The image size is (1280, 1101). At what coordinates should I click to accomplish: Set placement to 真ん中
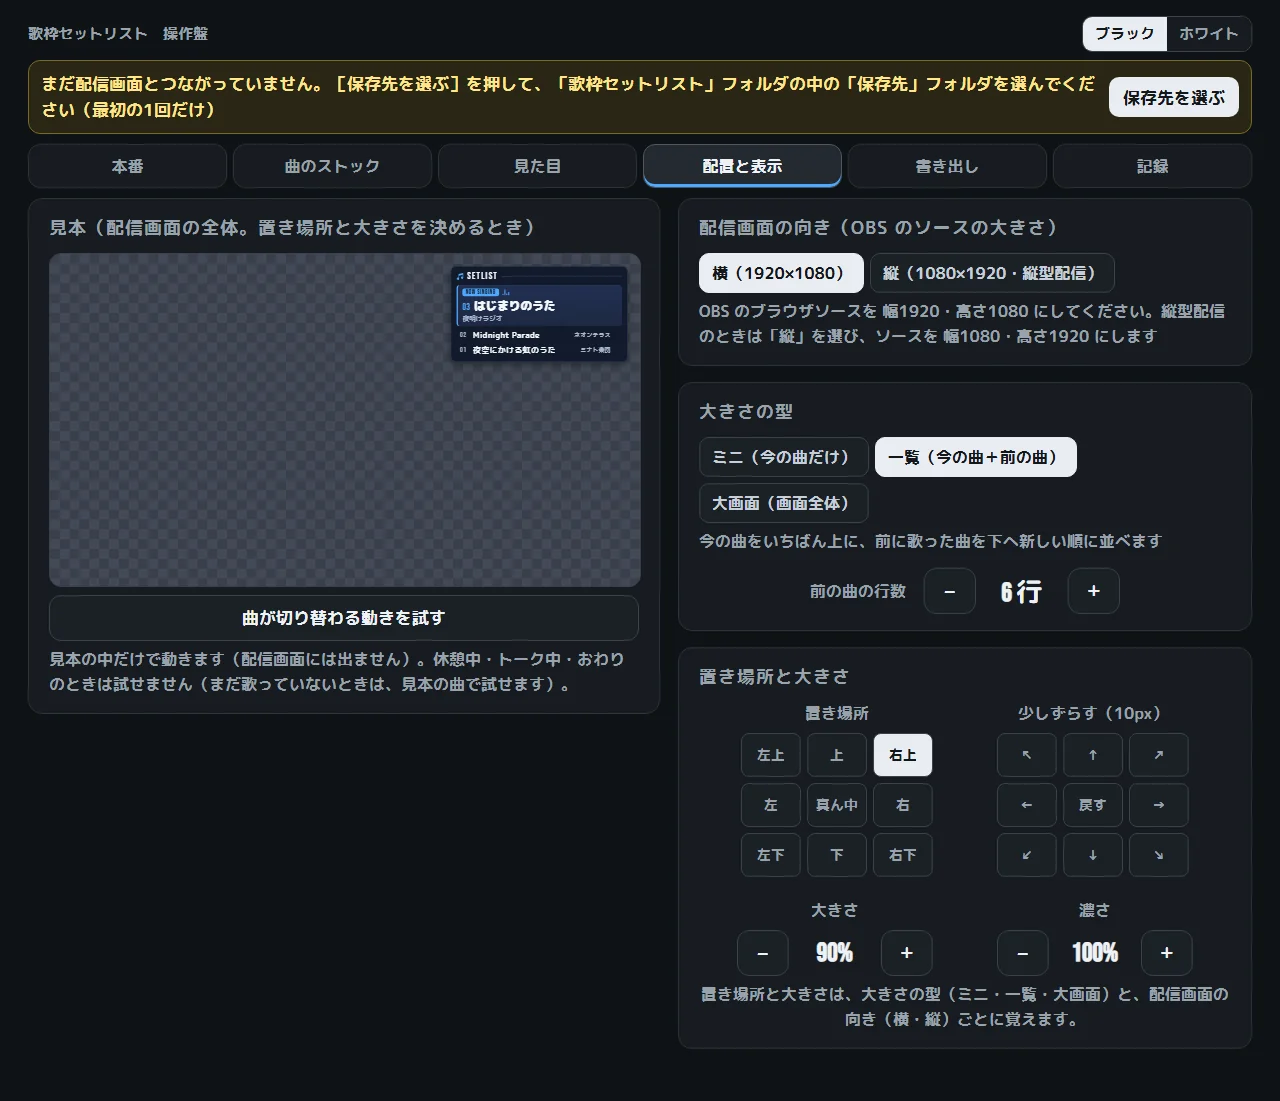tap(836, 805)
